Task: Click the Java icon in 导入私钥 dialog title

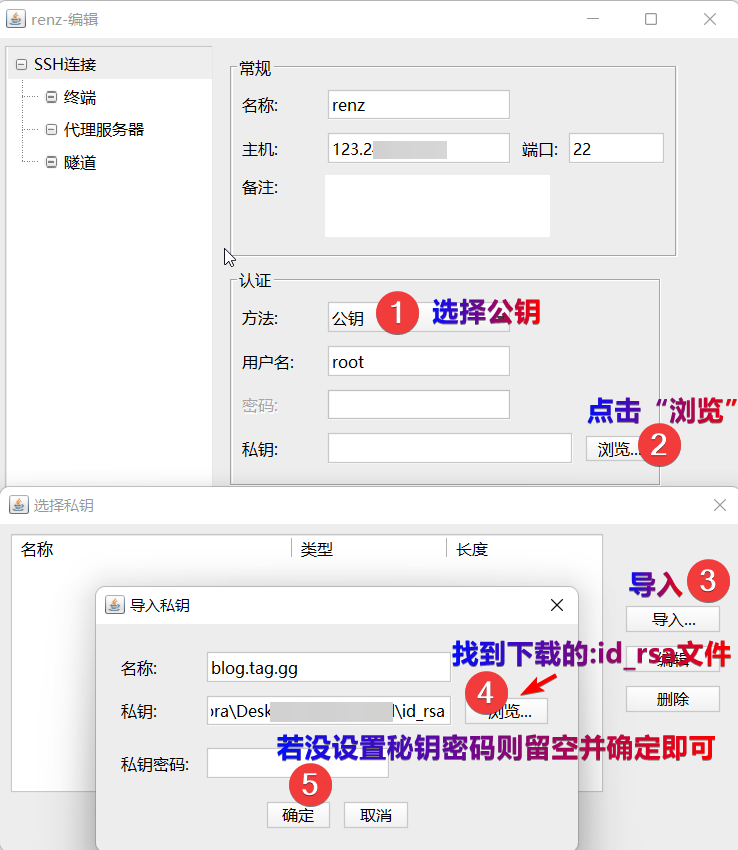Action: point(114,605)
